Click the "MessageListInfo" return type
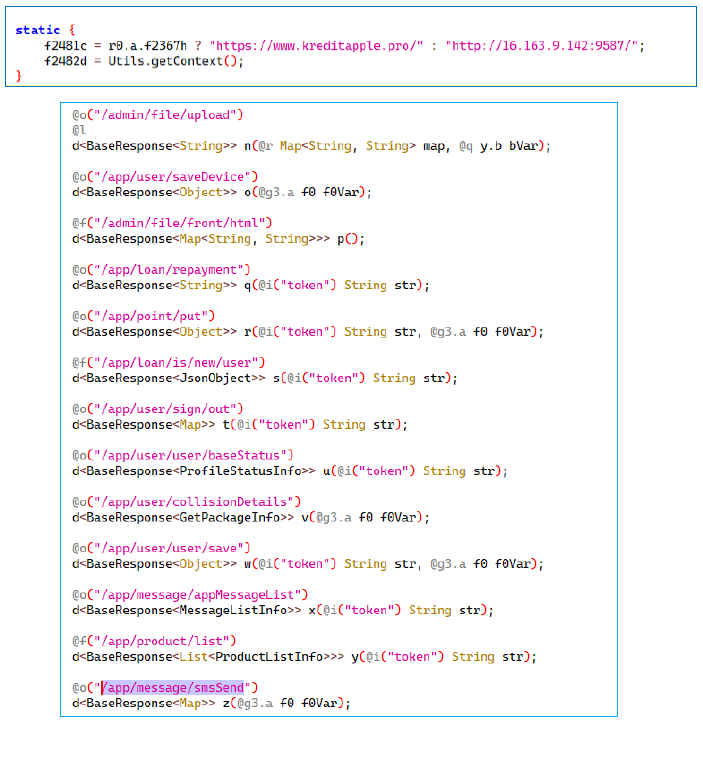Screen dimensions: 703x759 (233, 610)
